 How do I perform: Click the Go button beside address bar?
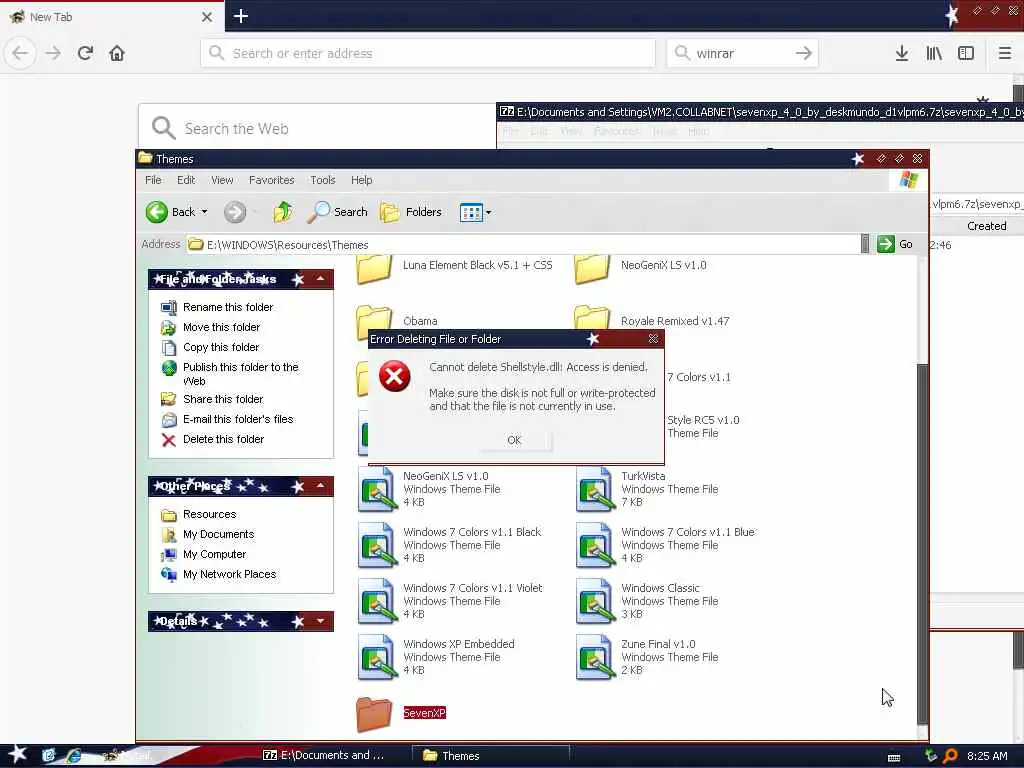pyautogui.click(x=895, y=244)
